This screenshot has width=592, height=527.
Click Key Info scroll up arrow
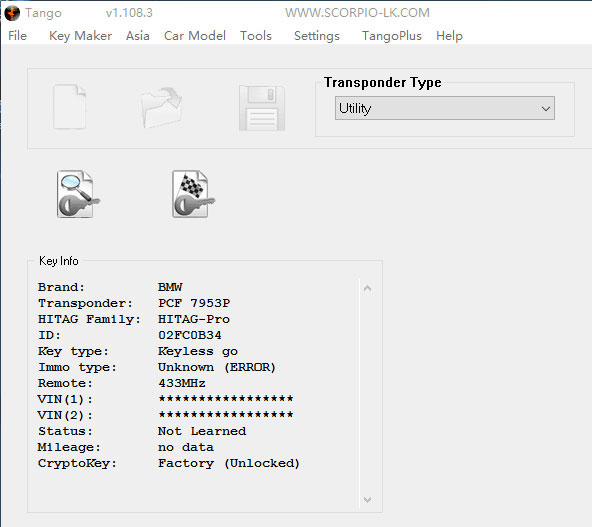coord(367,288)
